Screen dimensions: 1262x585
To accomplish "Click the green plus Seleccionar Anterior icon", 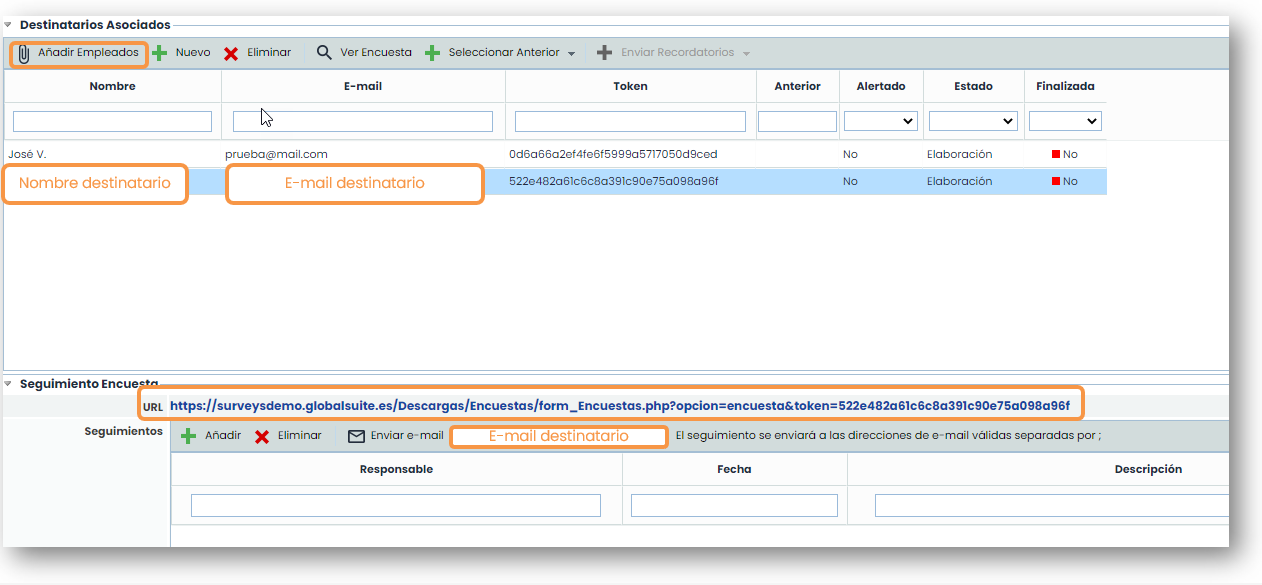I will coord(432,53).
